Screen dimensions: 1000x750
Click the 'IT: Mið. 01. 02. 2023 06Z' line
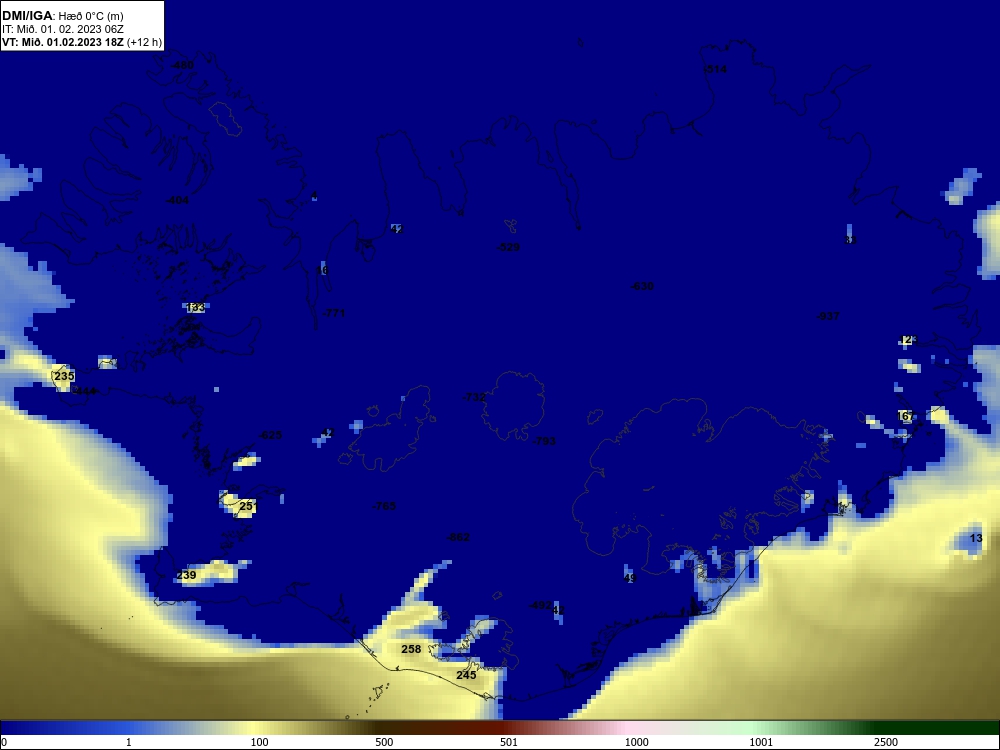(x=62, y=29)
